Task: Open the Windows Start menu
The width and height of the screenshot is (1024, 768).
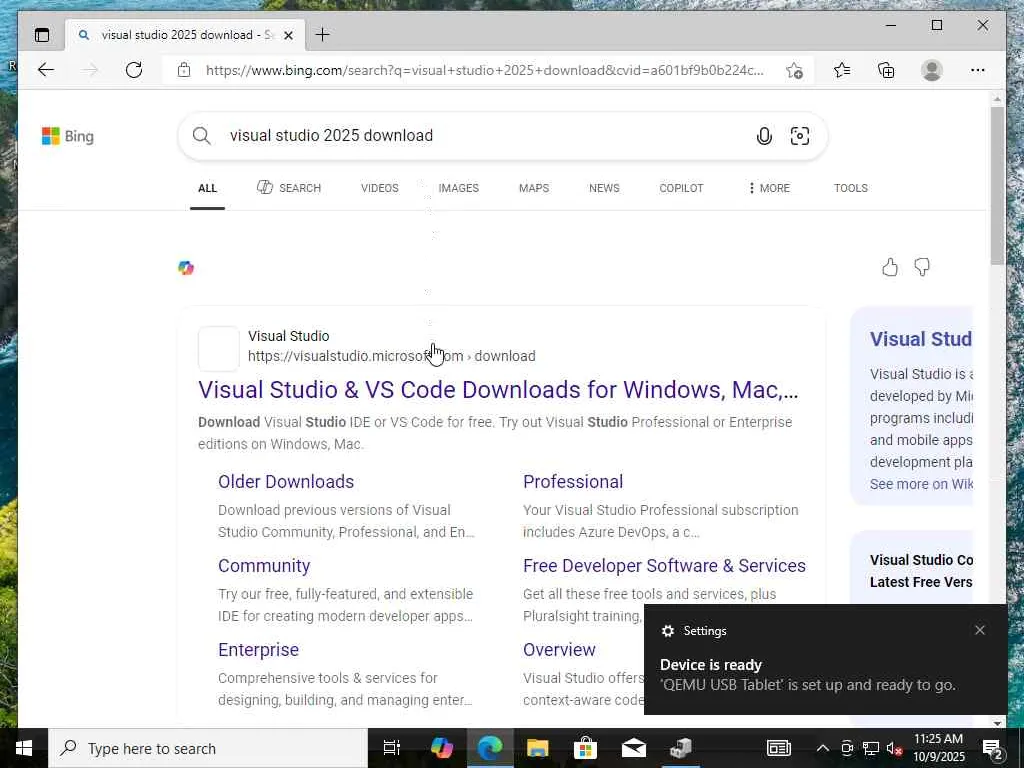Action: point(24,748)
